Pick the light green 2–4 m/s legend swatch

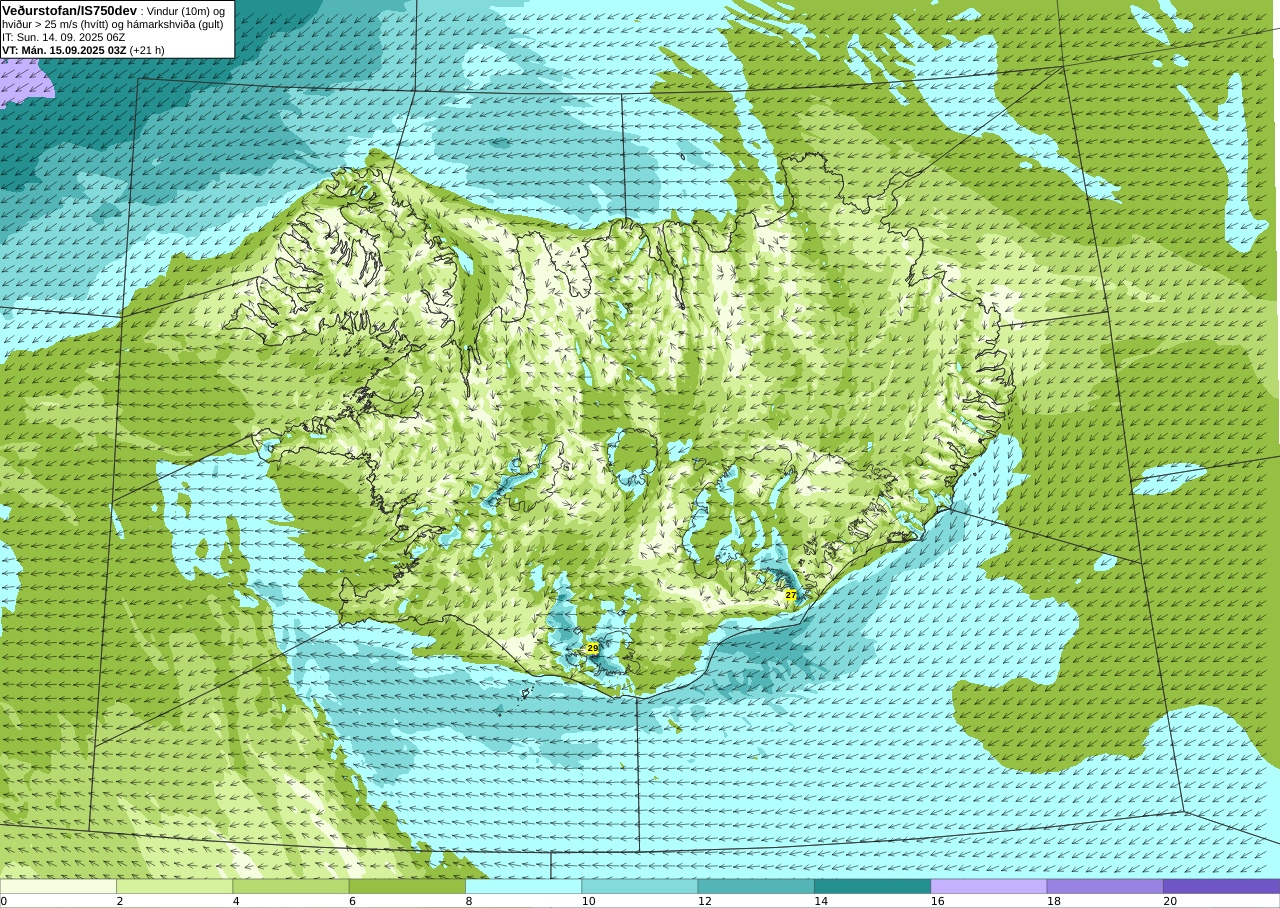(174, 886)
